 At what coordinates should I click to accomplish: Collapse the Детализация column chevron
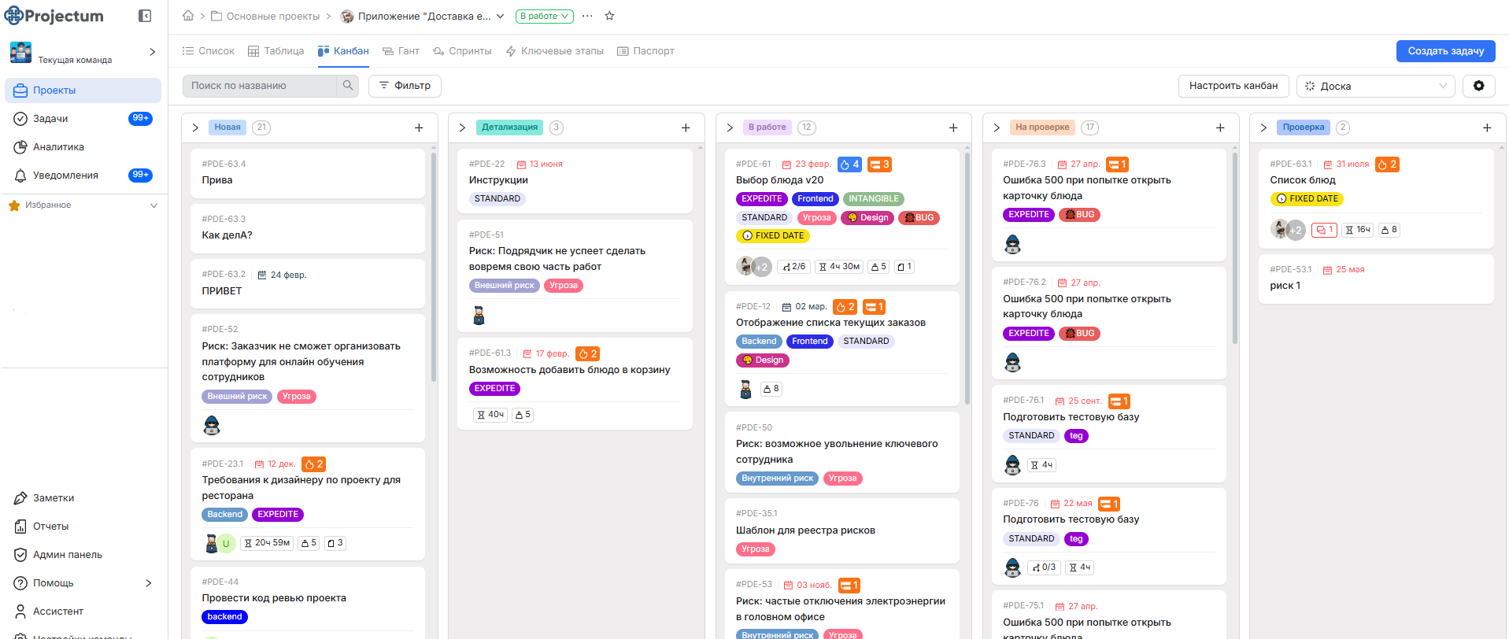(x=463, y=128)
